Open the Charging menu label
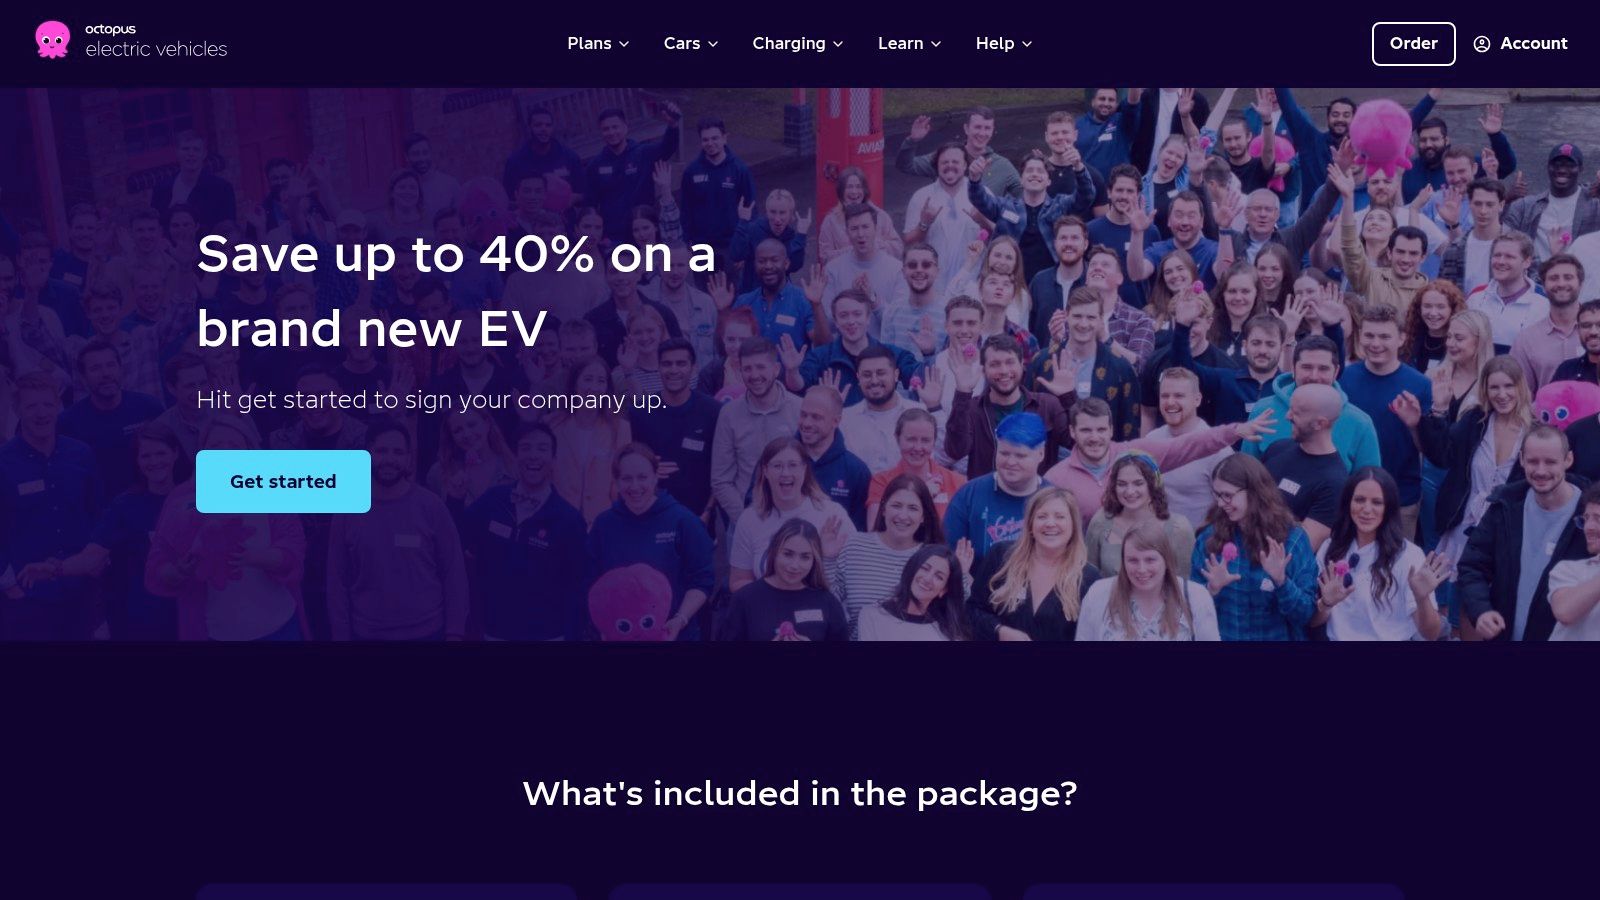Viewport: 1600px width, 900px height. (x=789, y=43)
